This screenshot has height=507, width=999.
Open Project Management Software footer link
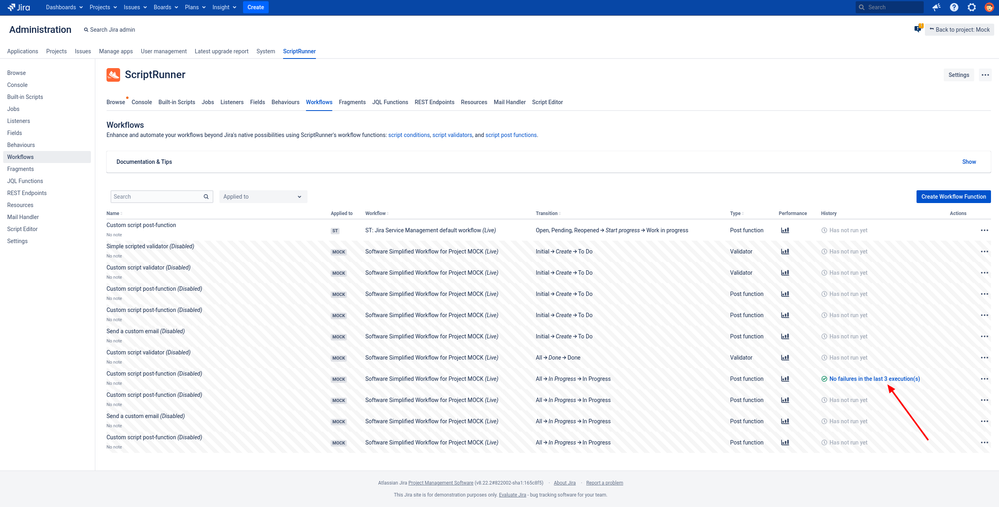(x=441, y=483)
